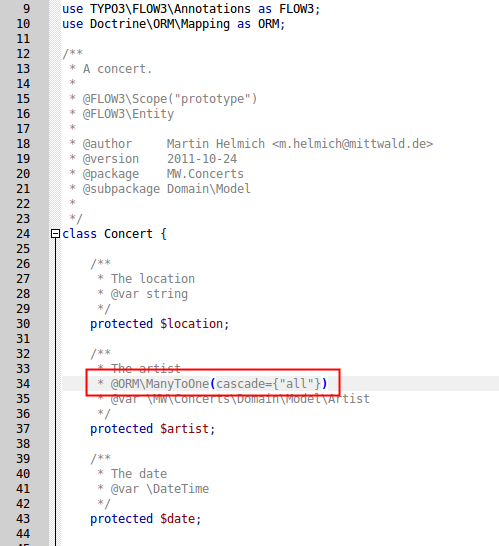Click Doctrine\ORM\Mapping in use statement
499x546 pixels.
159,24
